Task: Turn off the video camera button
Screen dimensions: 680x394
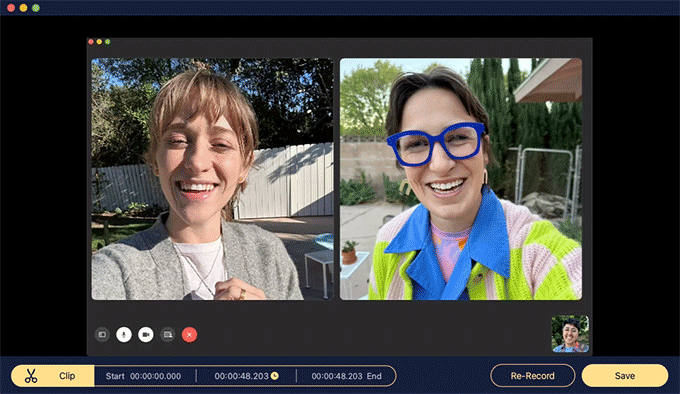Action: (x=146, y=335)
